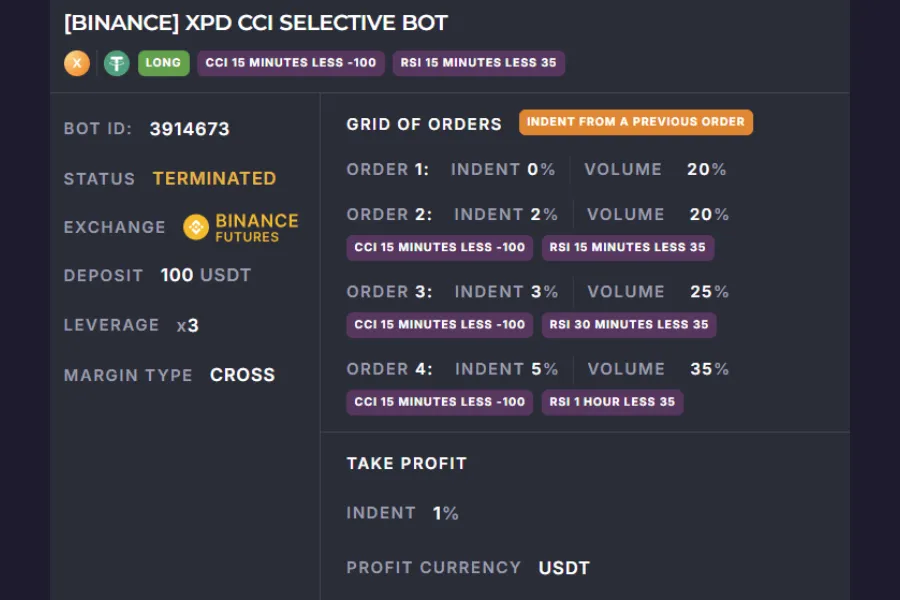Select the EXCHANGE row in the sidebar
Image resolution: width=900 pixels, height=600 pixels.
[x=114, y=227]
